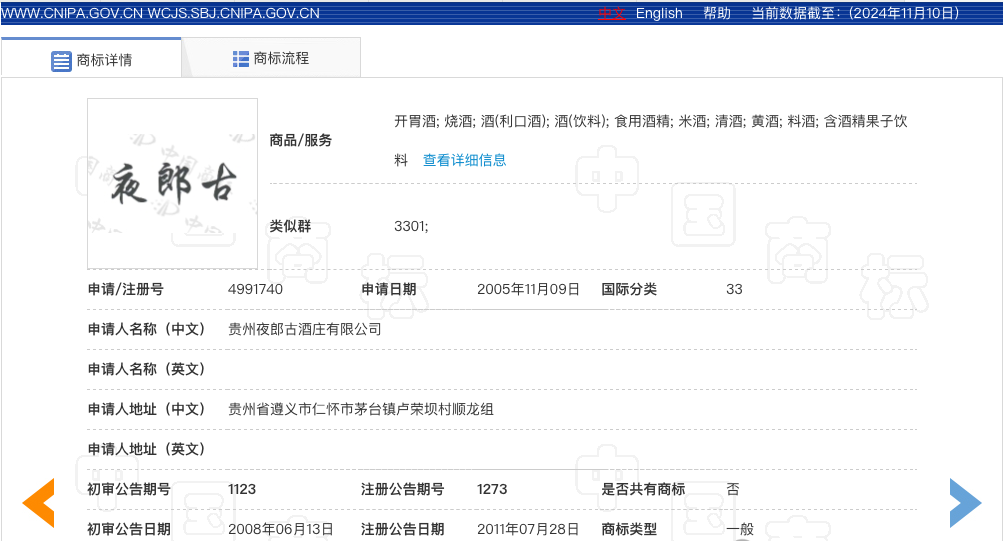Click the 夜郎古 trademark image
Screen dimensions: 1003x541
click(x=172, y=183)
